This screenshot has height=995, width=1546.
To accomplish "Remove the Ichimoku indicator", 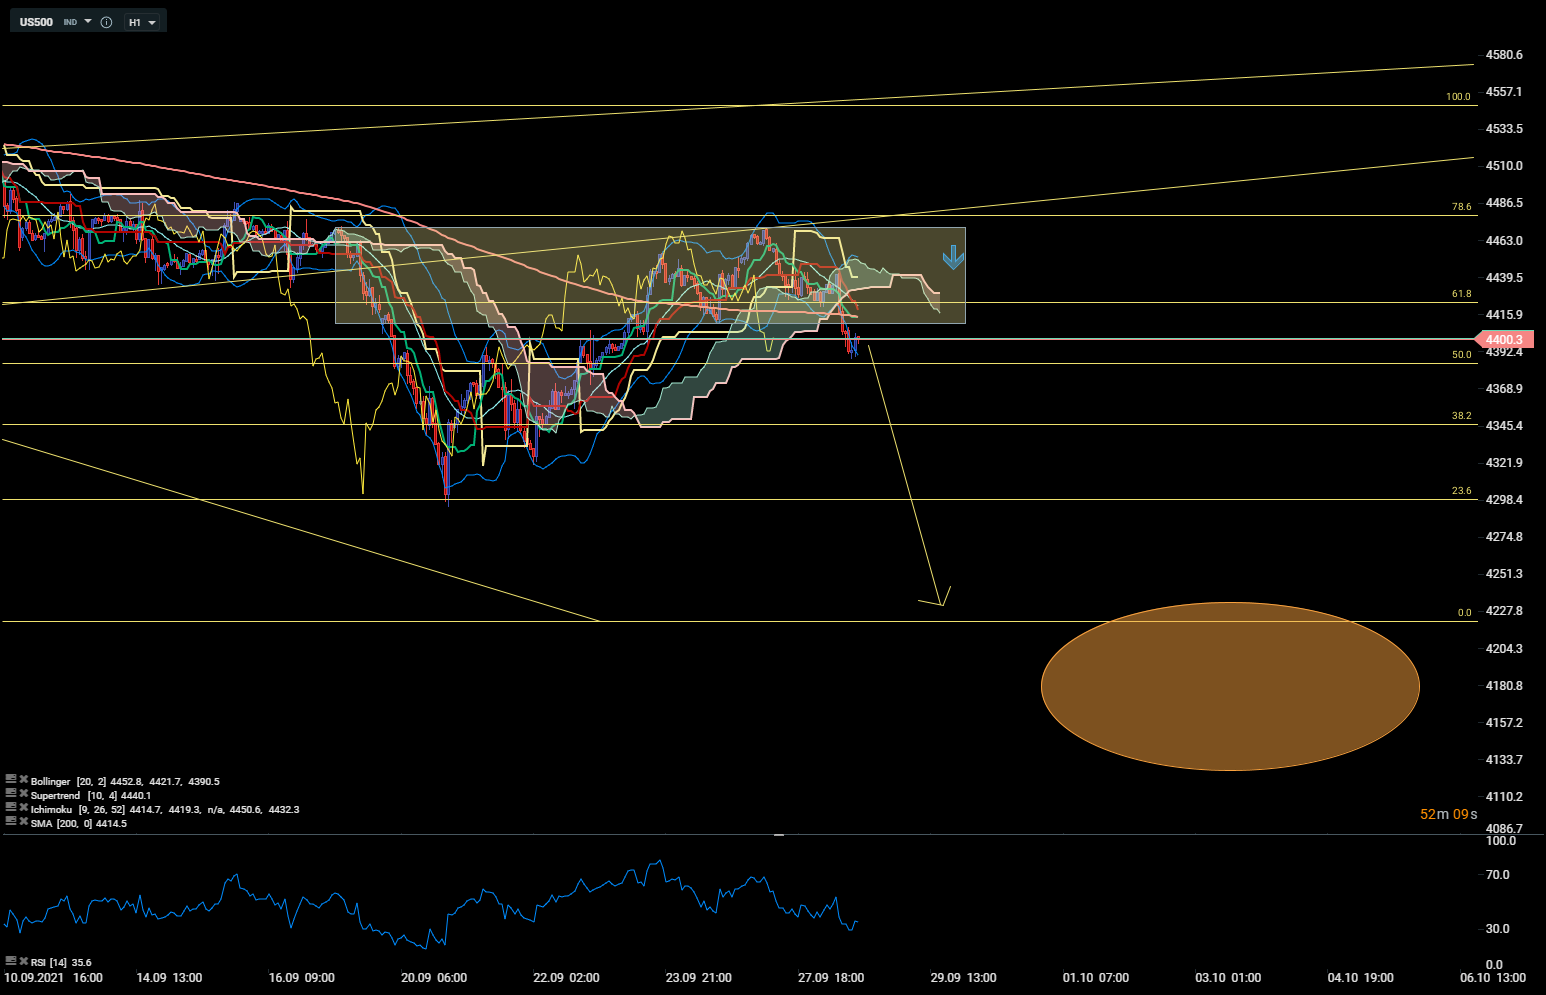I will click(23, 808).
